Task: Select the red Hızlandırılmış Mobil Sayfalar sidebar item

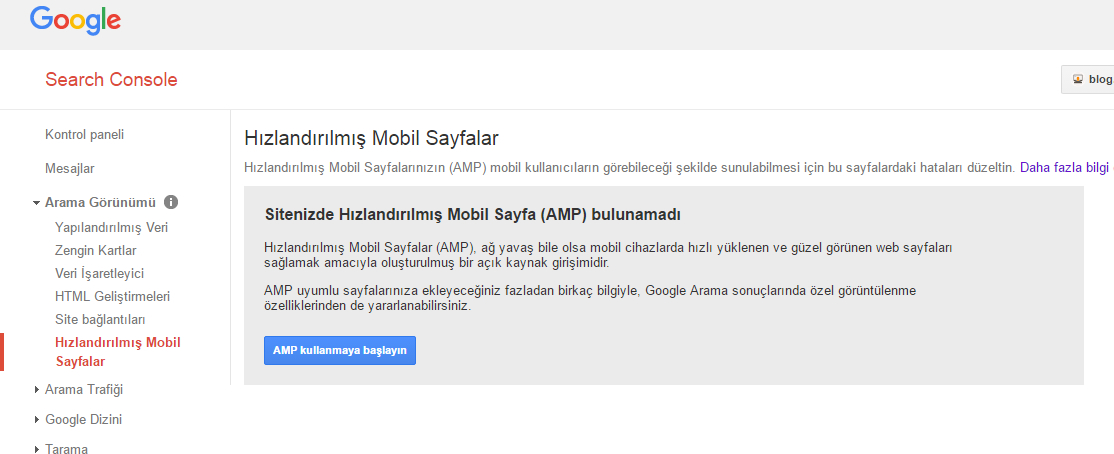Action: tap(117, 351)
